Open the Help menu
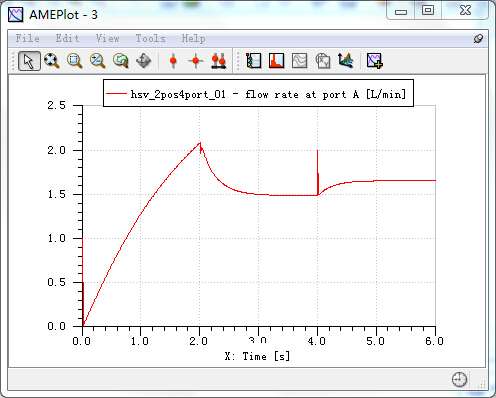496x398 pixels. 193,38
